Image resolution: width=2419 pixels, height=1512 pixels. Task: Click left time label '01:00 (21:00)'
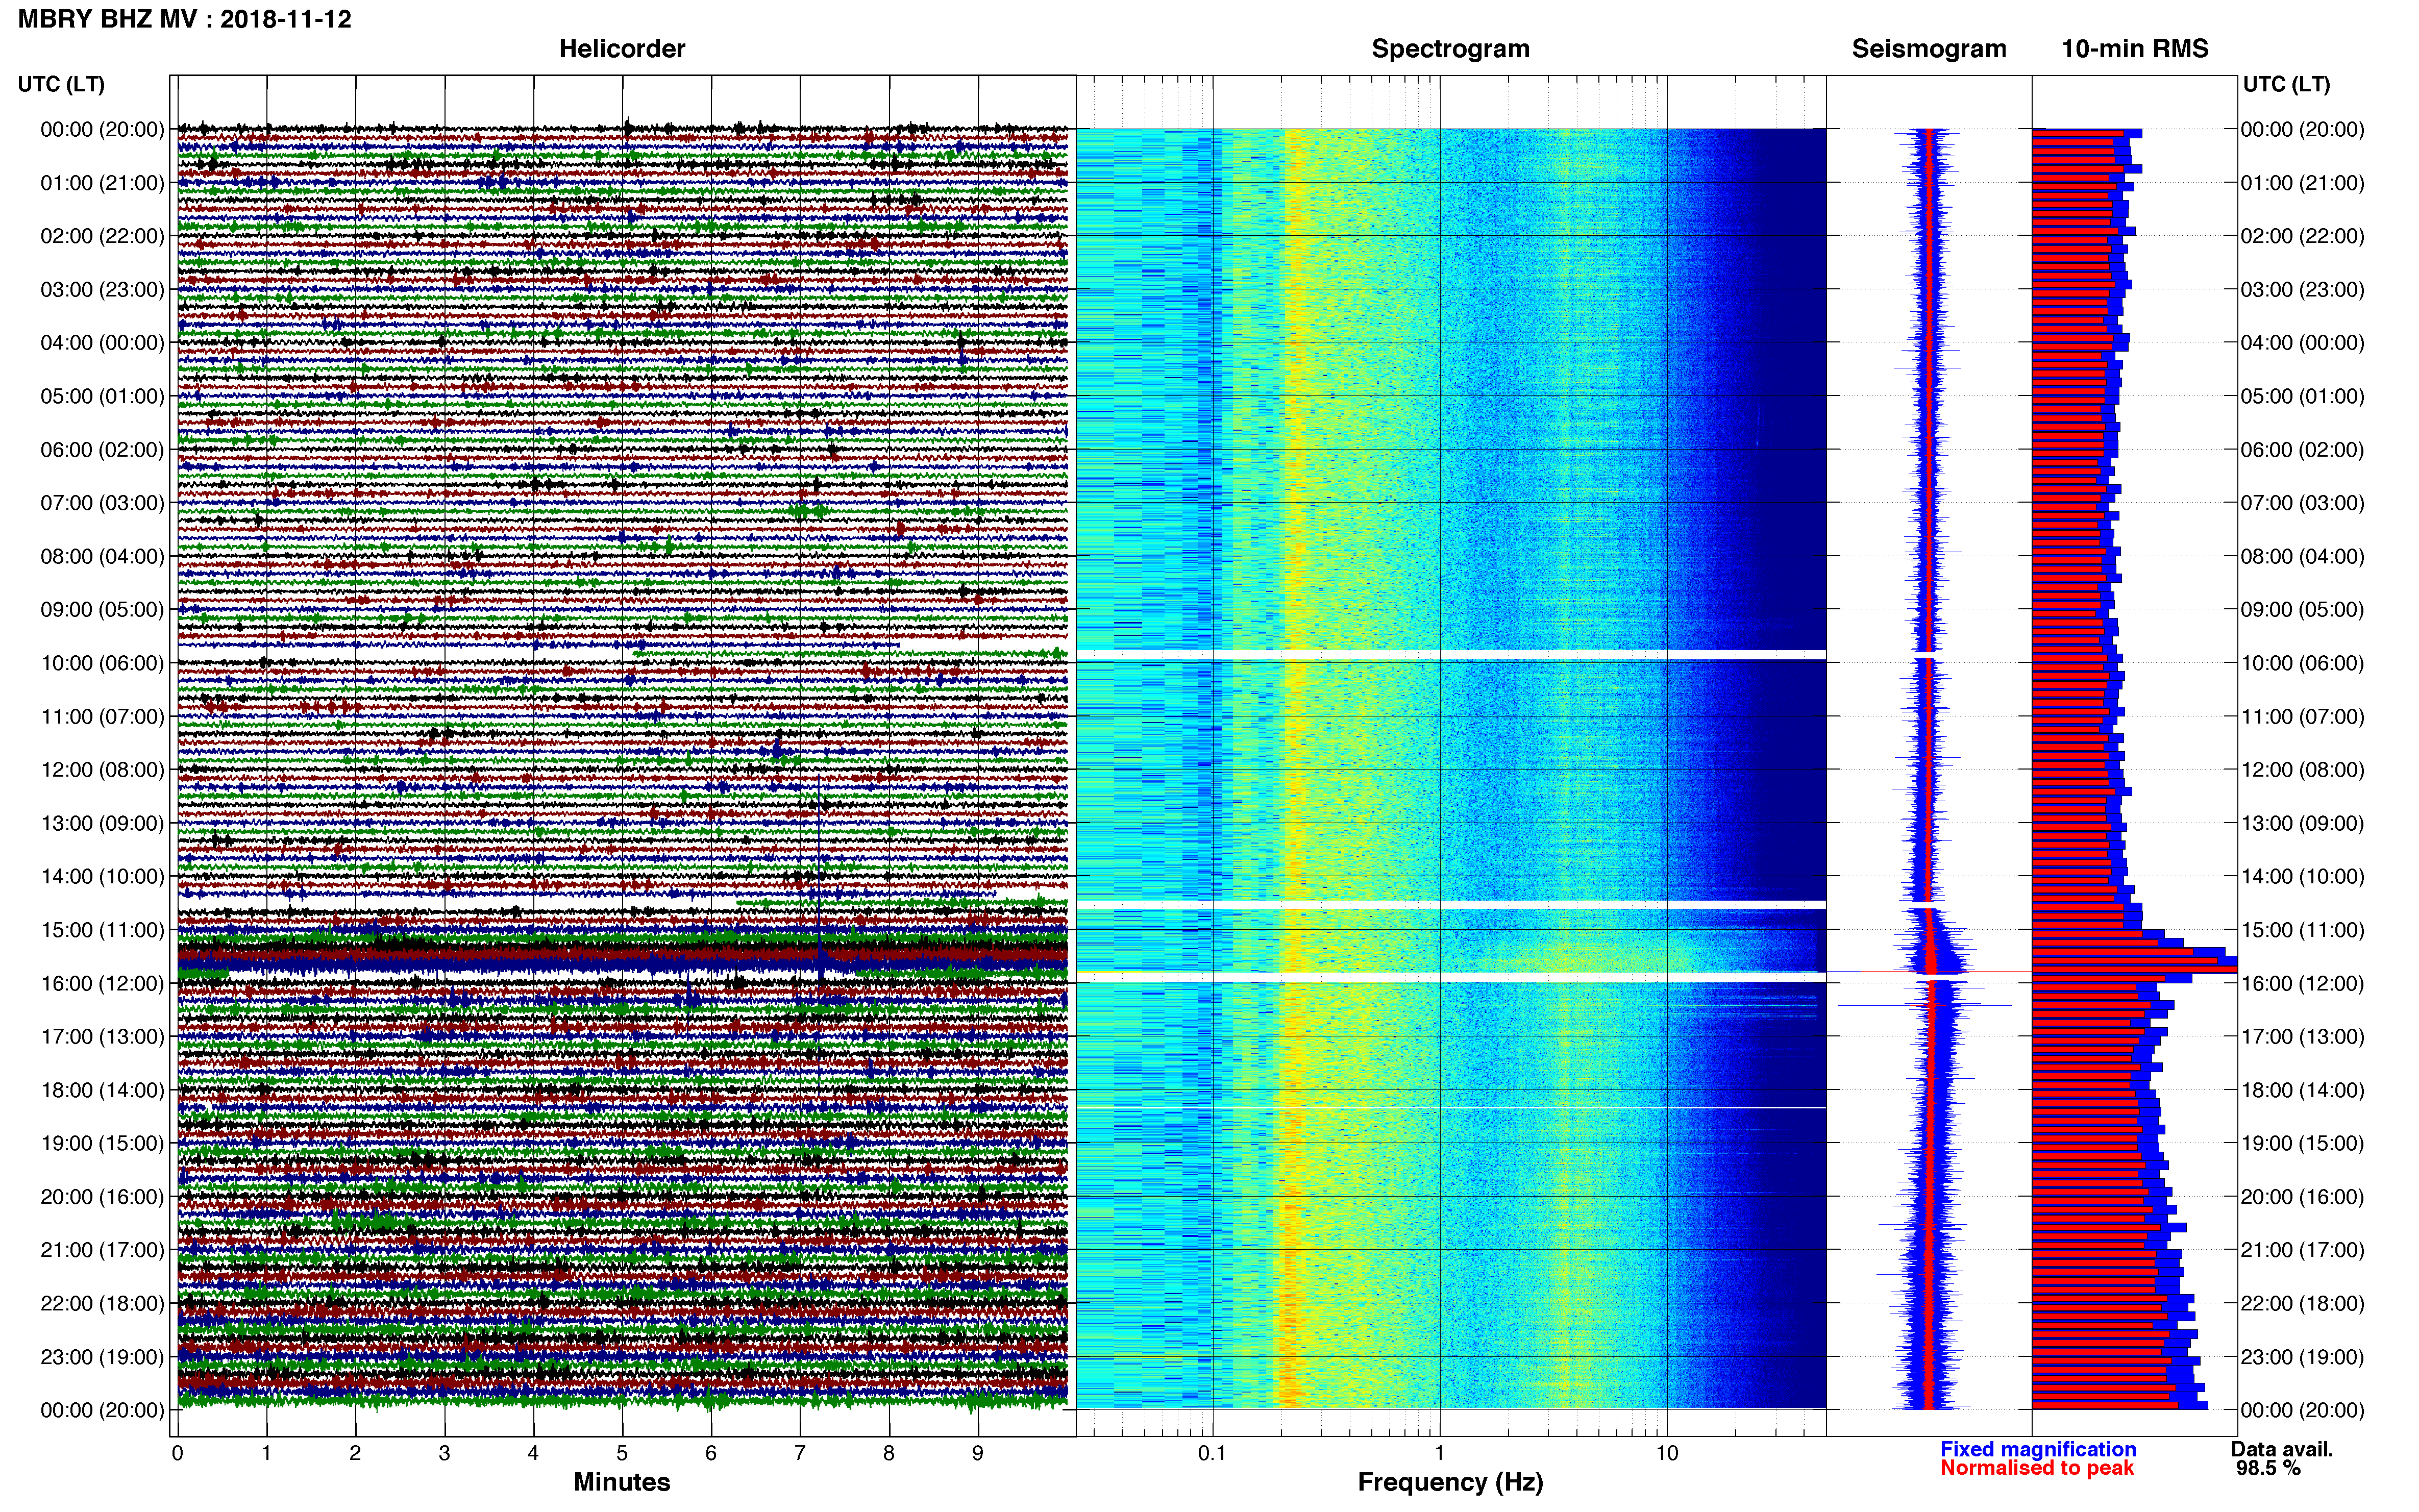pos(102,183)
